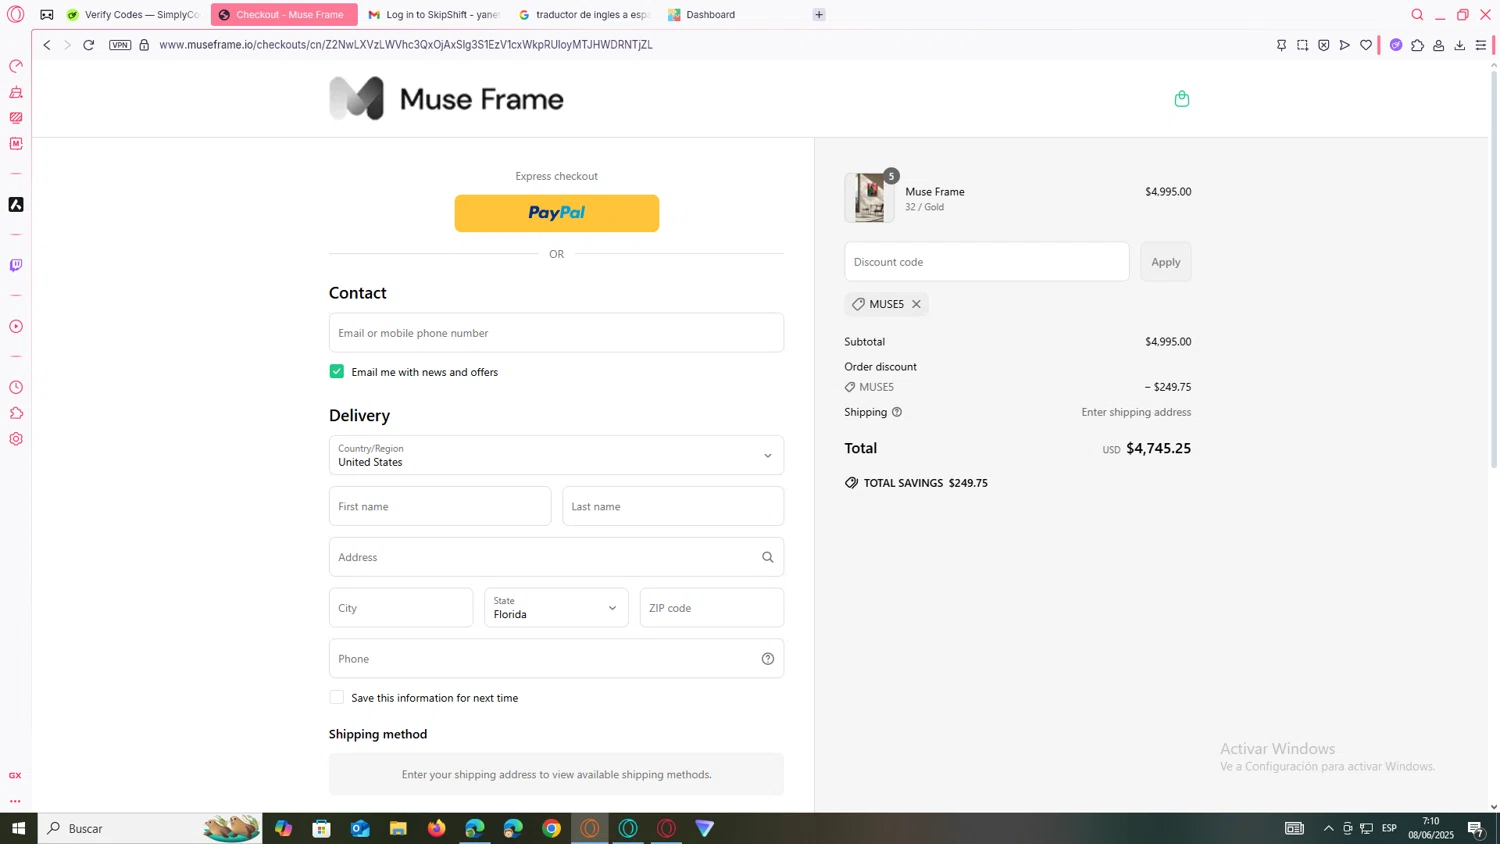
Task: Open File Explorer from the taskbar
Action: coord(398,828)
